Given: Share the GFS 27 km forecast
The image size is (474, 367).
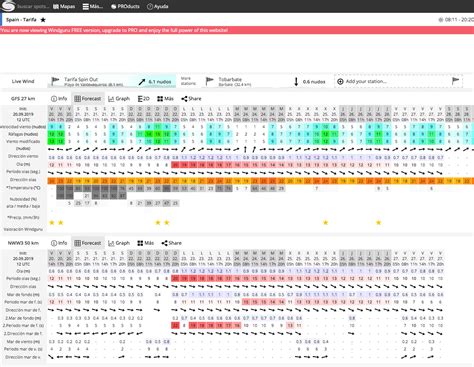Looking at the screenshot, I should [x=191, y=99].
